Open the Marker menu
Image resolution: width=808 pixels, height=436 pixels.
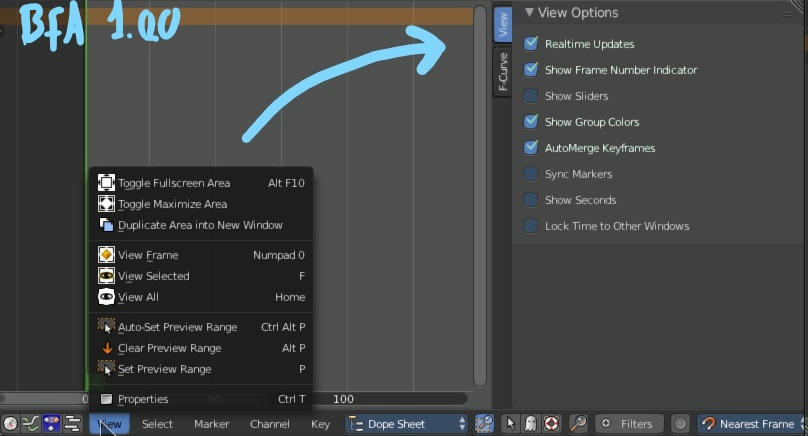coord(211,424)
